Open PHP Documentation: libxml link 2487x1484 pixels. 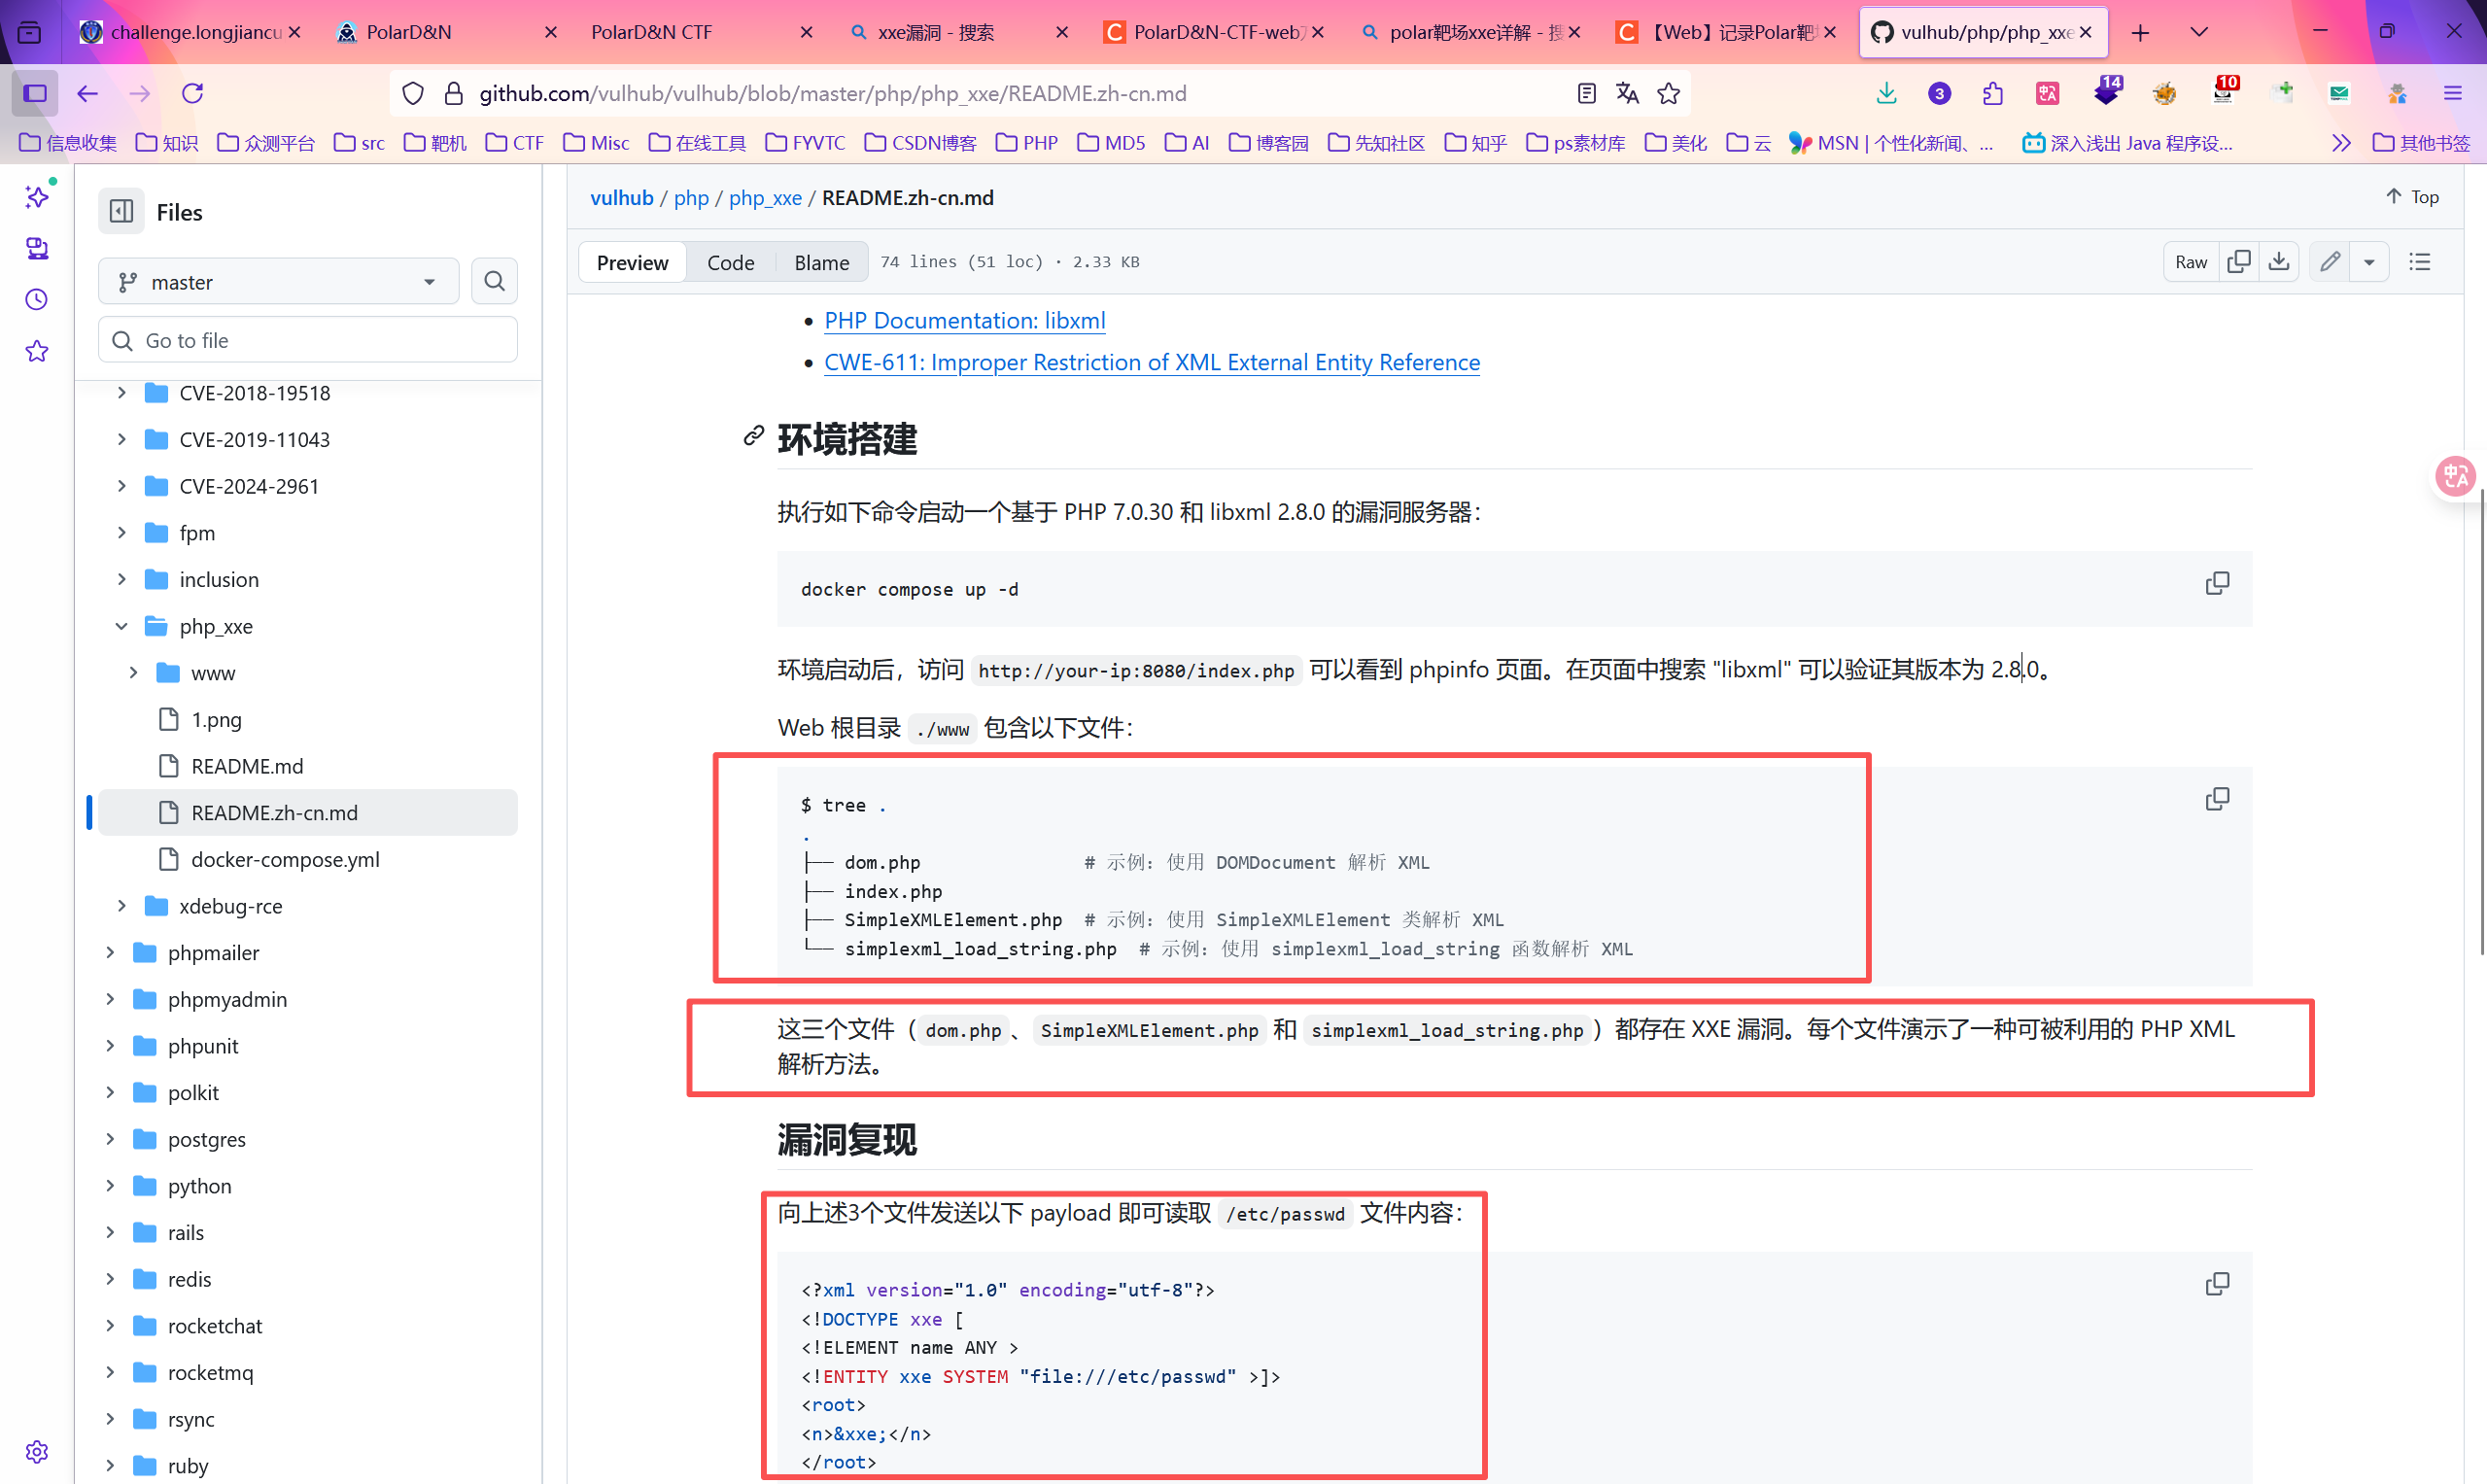[x=964, y=321]
